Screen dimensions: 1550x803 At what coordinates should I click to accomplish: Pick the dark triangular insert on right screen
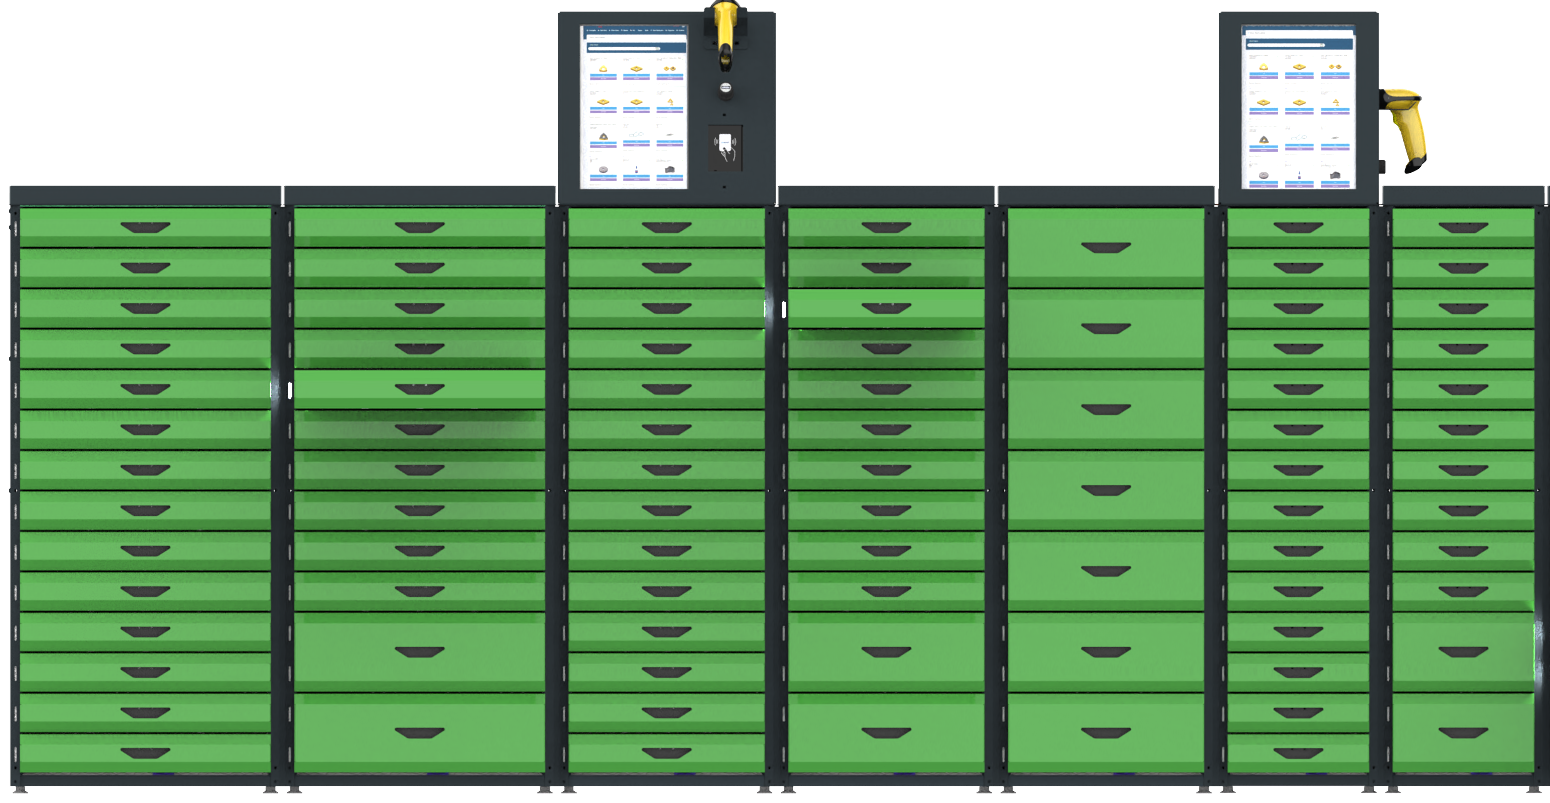coord(1265,138)
